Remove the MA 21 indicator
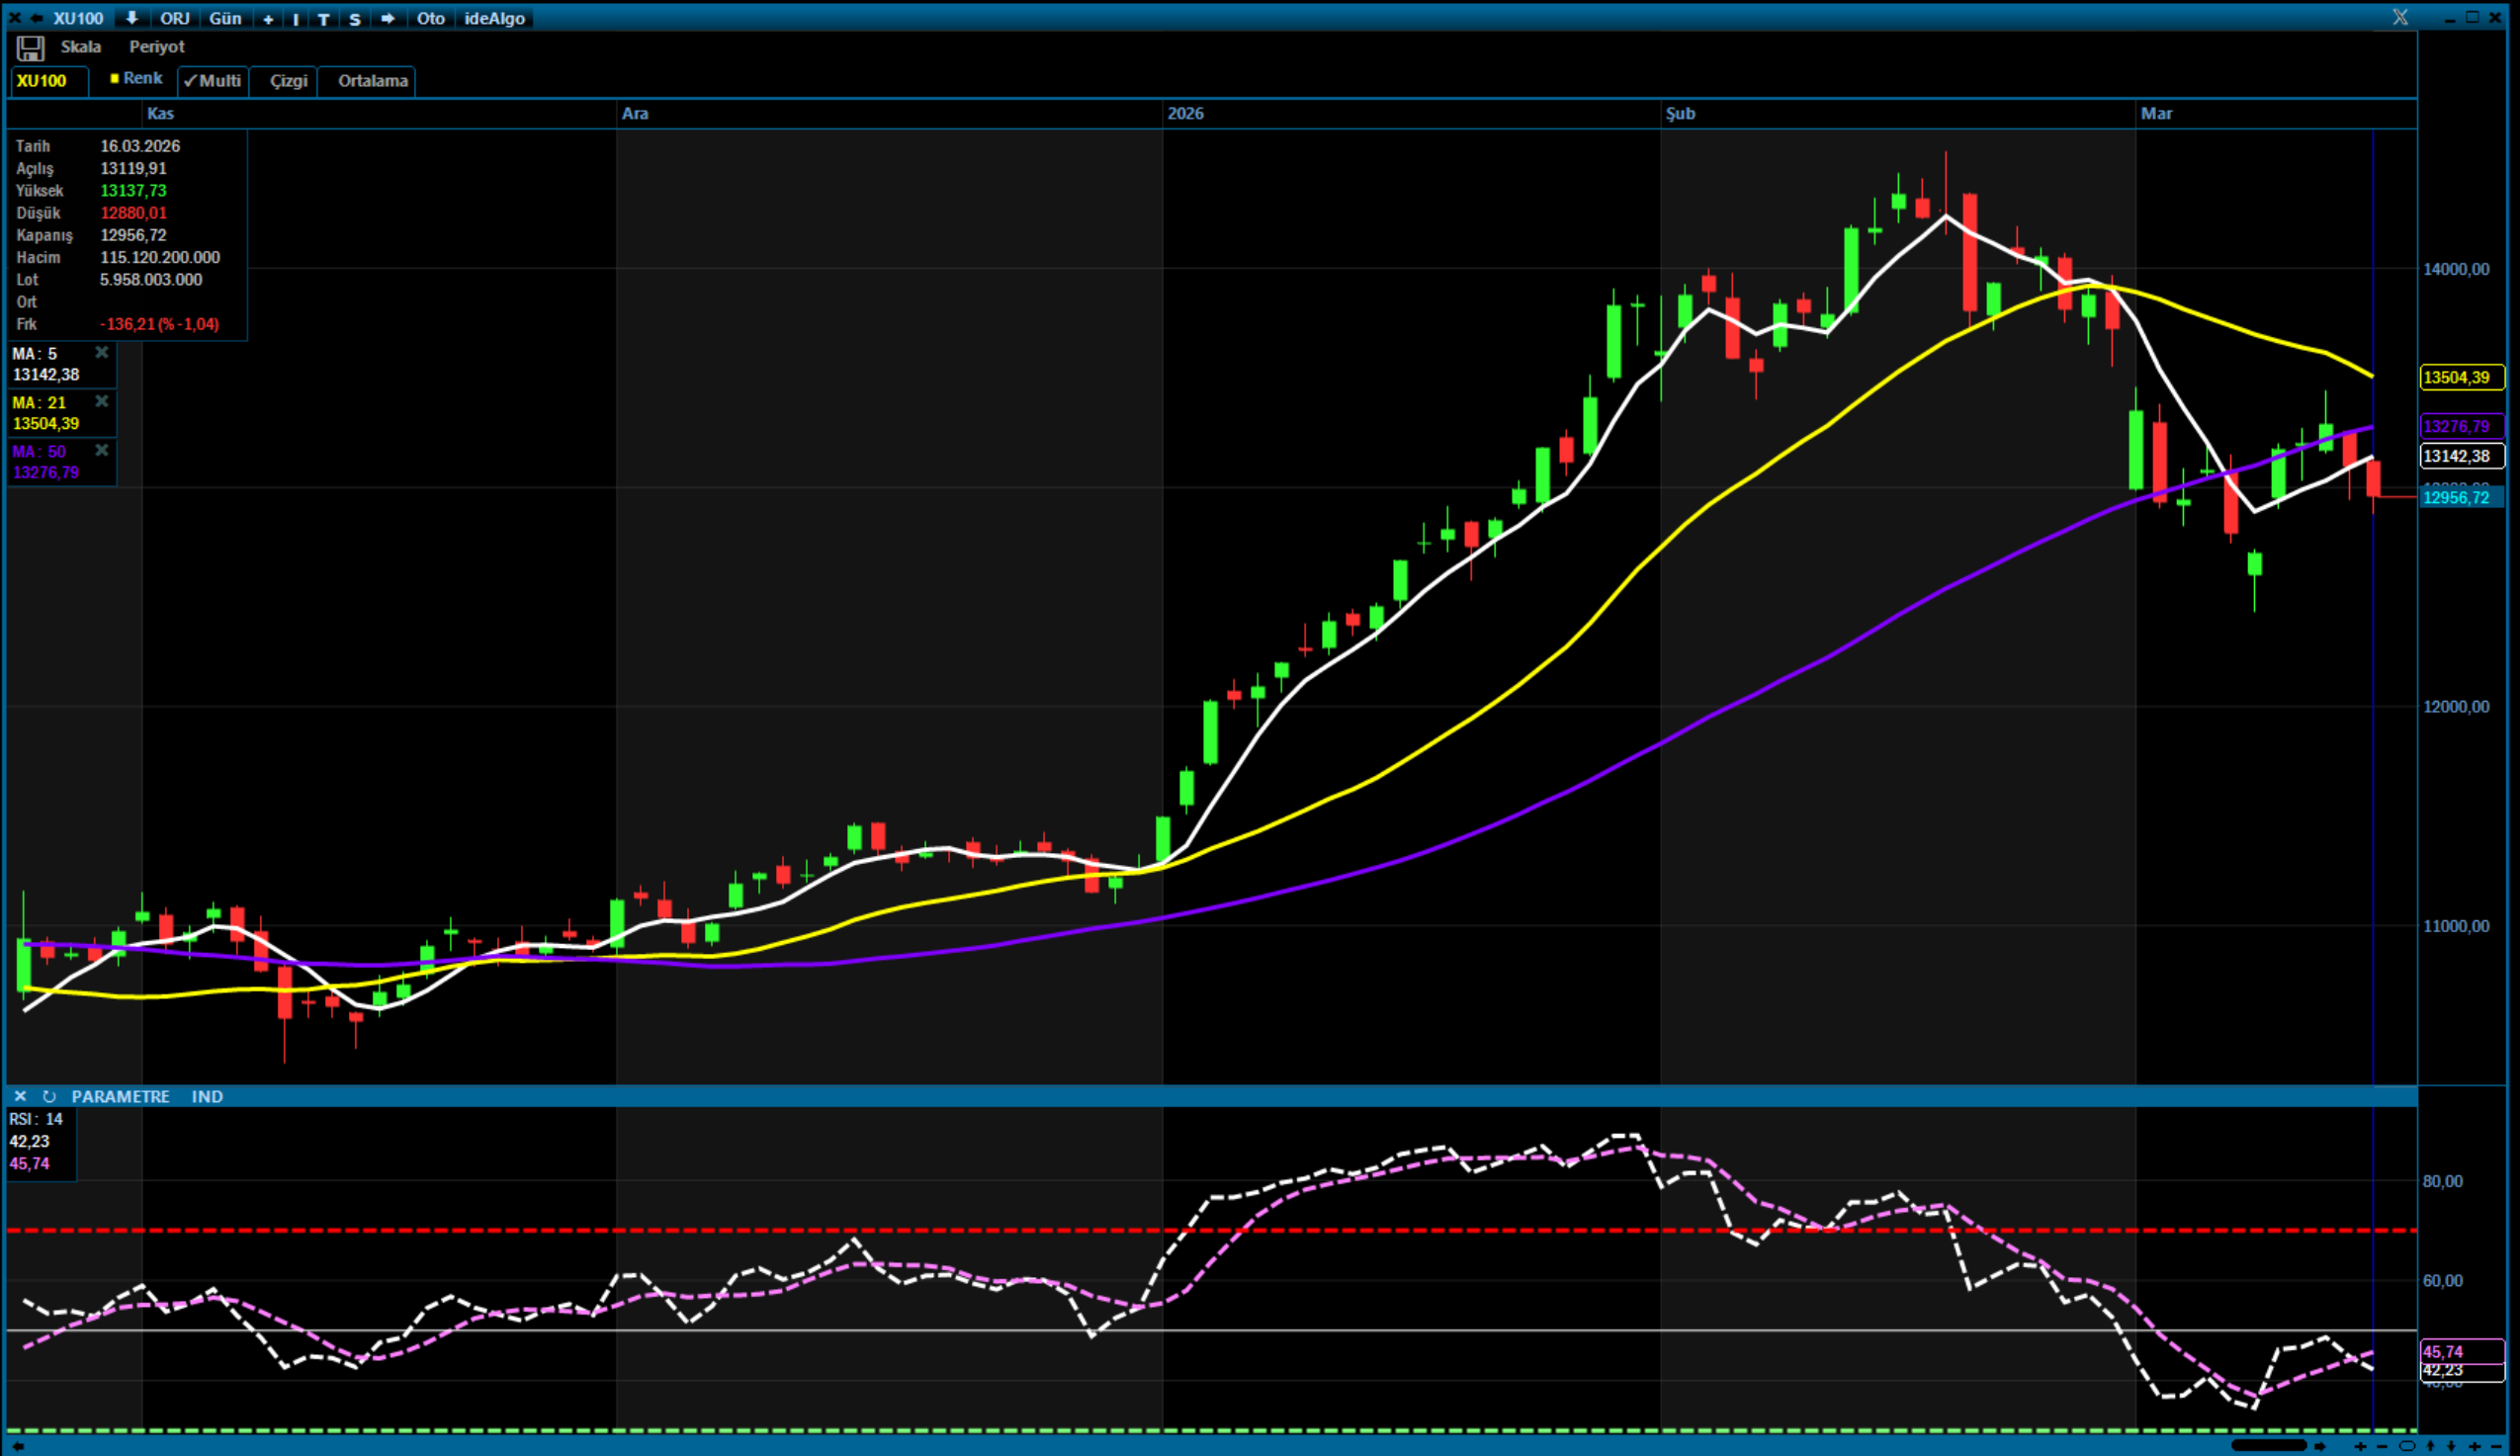 pyautogui.click(x=101, y=401)
